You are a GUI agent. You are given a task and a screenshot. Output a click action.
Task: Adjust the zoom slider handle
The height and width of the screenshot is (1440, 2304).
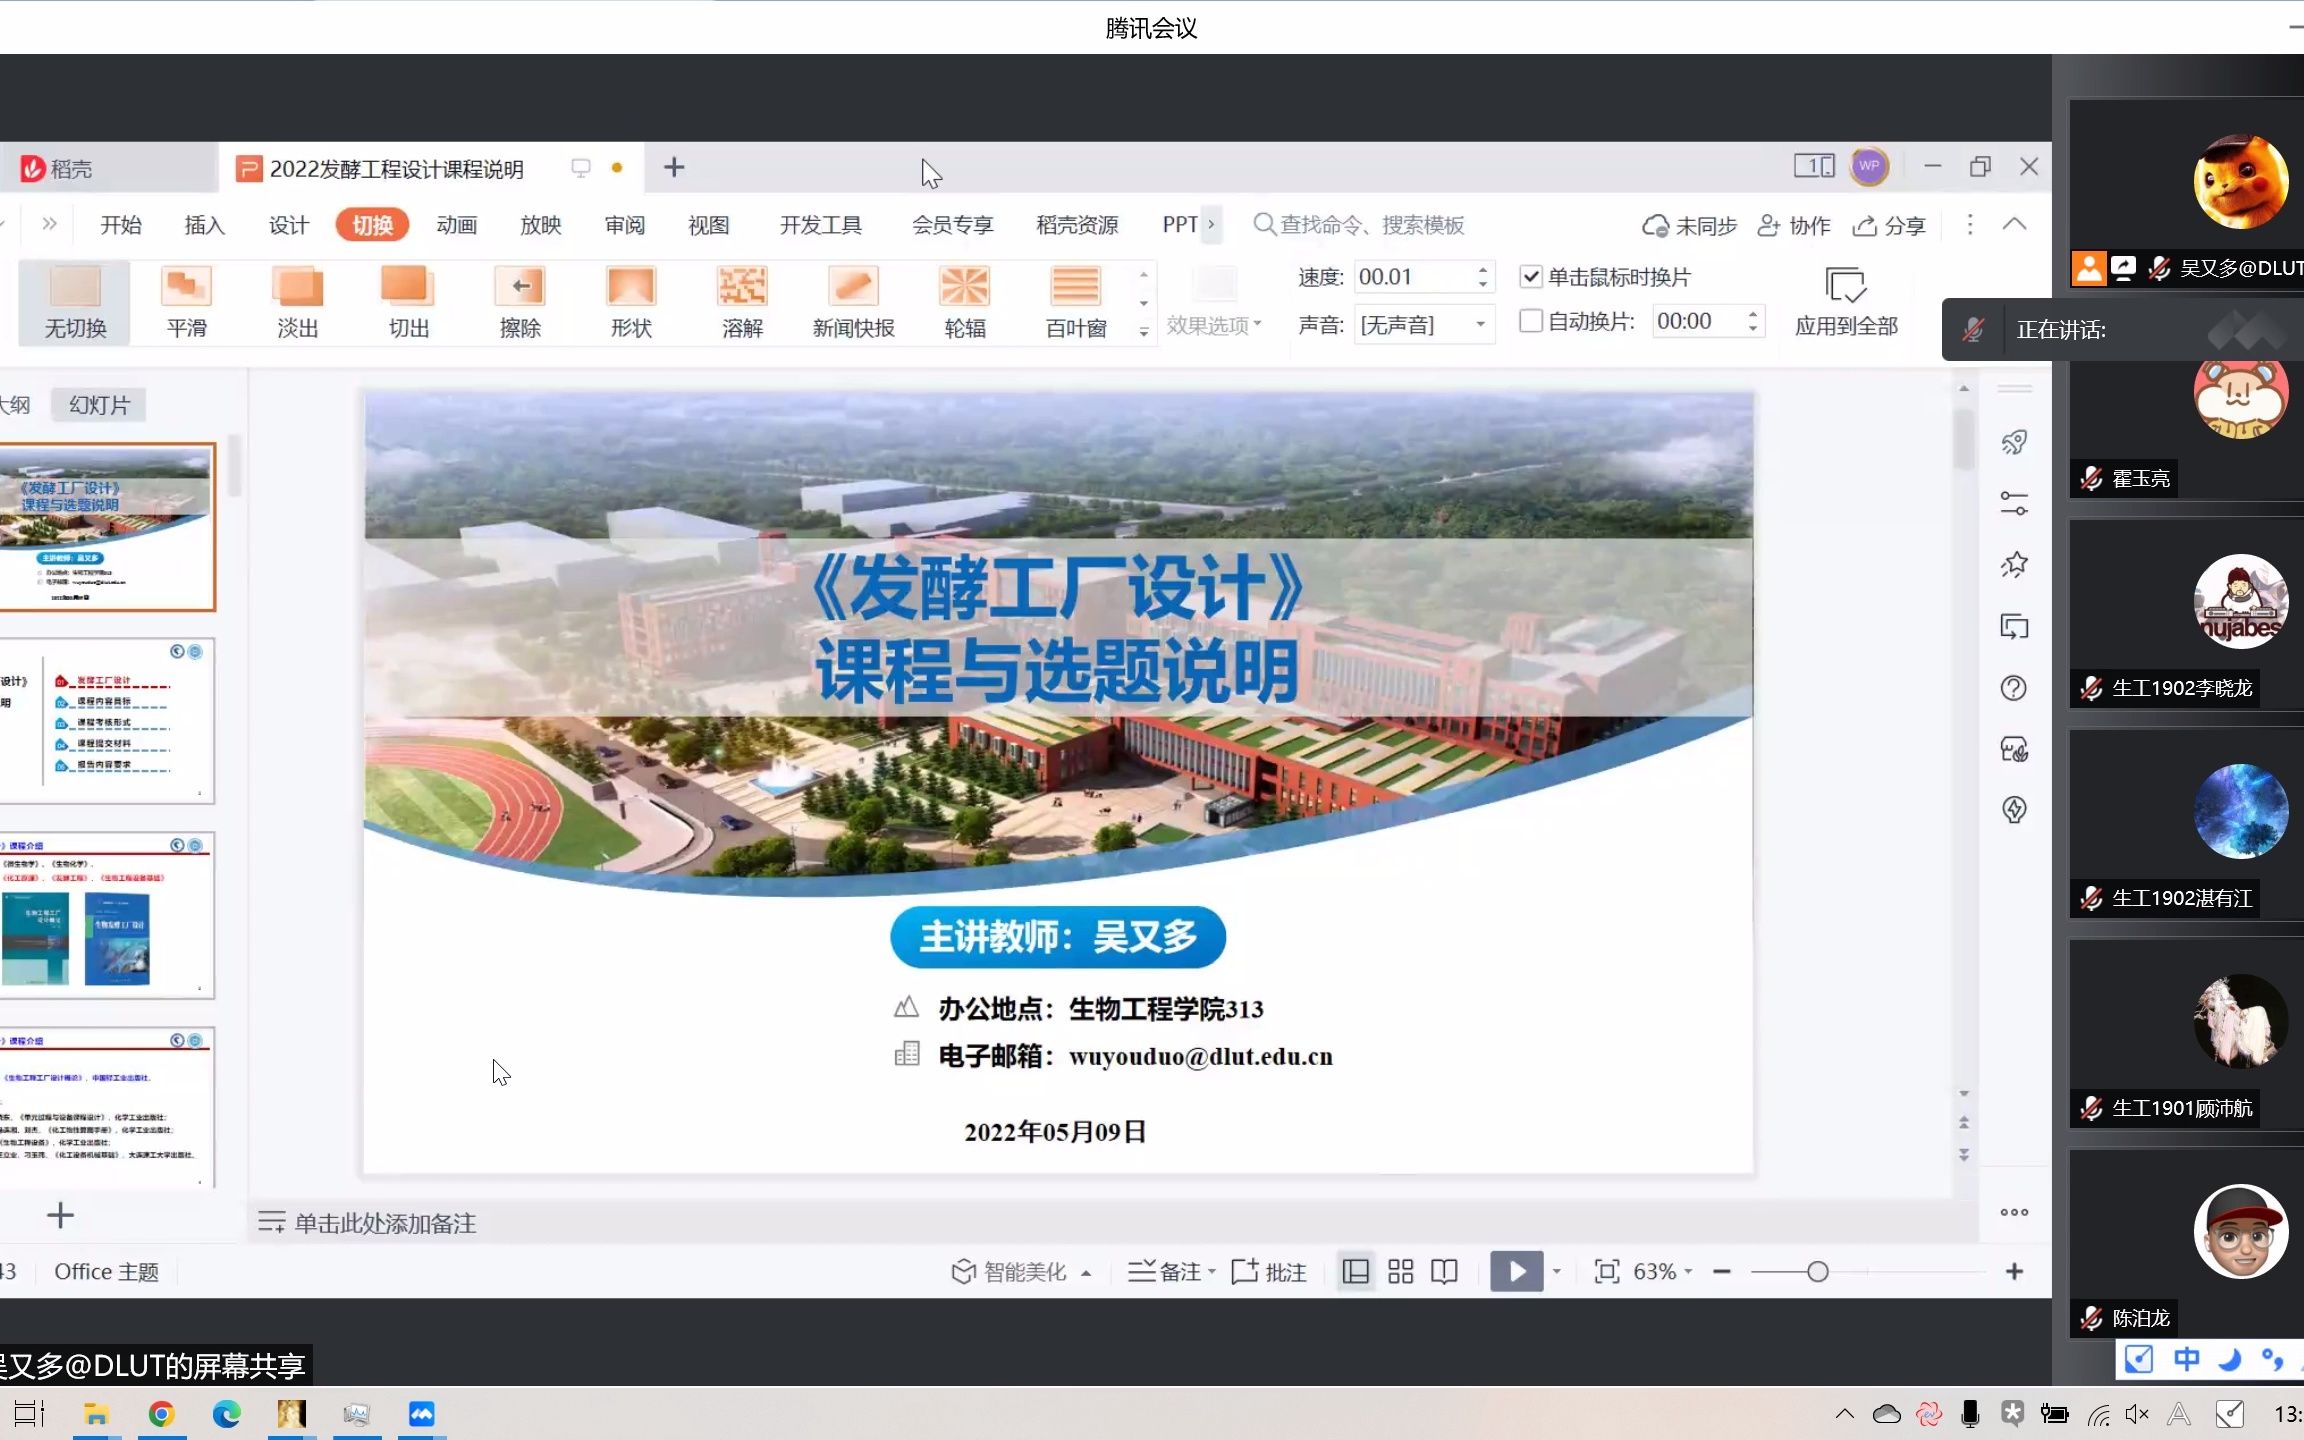click(1817, 1271)
